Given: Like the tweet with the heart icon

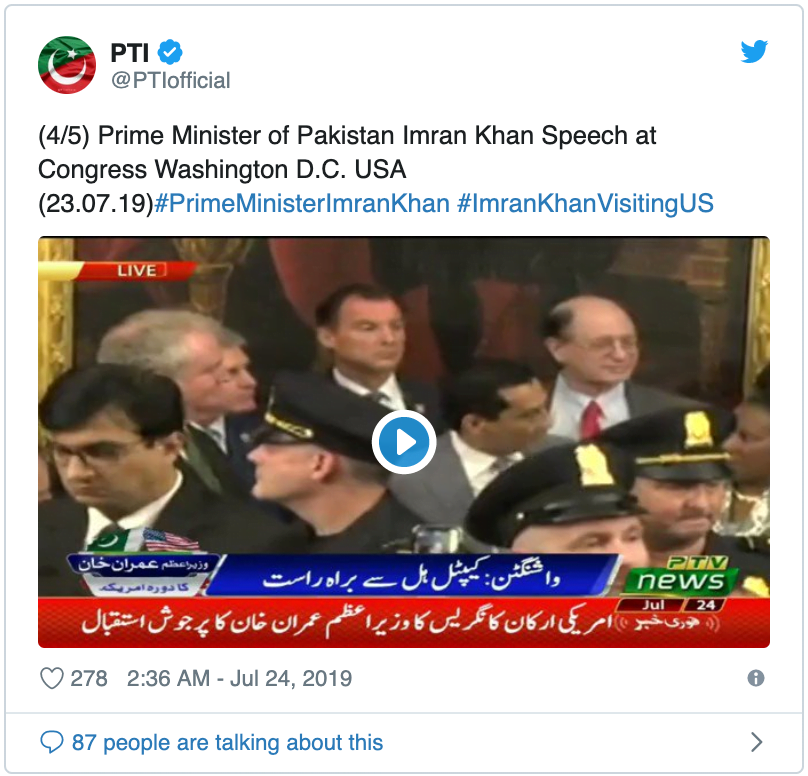Looking at the screenshot, I should tap(52, 678).
